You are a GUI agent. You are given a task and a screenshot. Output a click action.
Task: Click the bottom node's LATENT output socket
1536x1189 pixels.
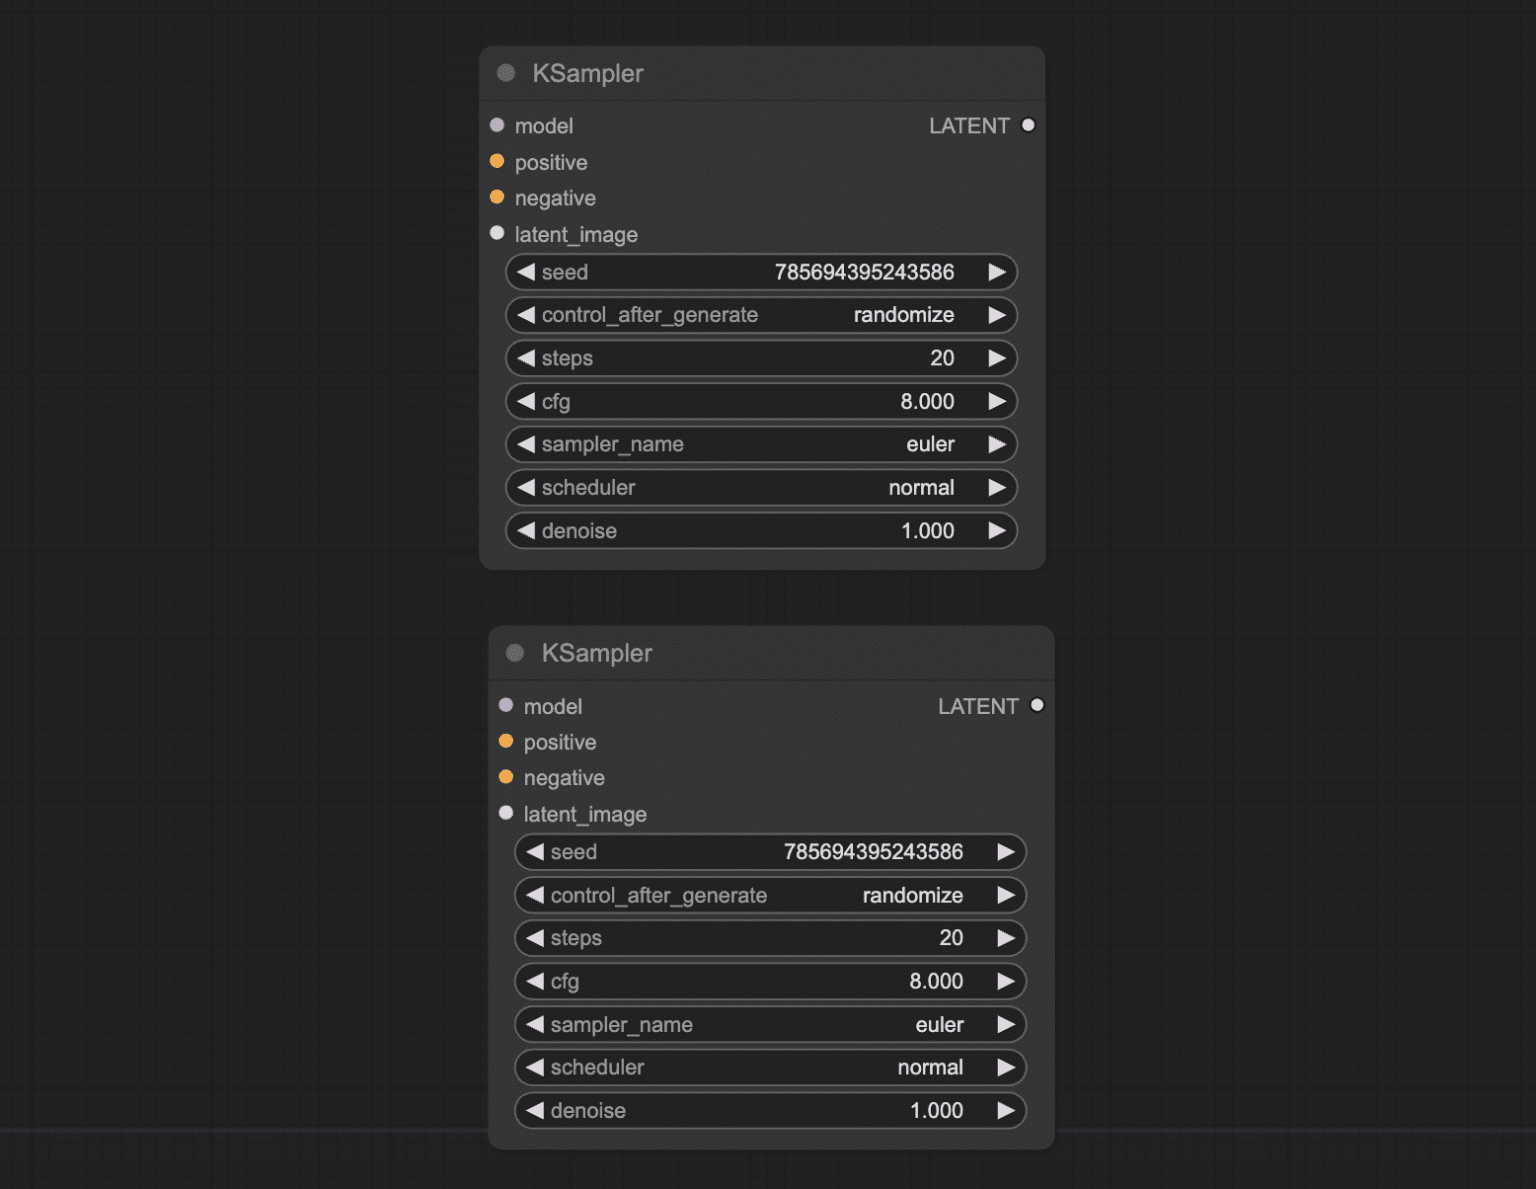[1037, 705]
